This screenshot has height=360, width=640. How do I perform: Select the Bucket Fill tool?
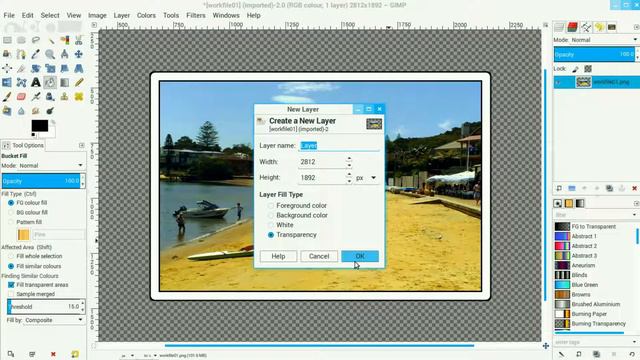(x=50, y=82)
